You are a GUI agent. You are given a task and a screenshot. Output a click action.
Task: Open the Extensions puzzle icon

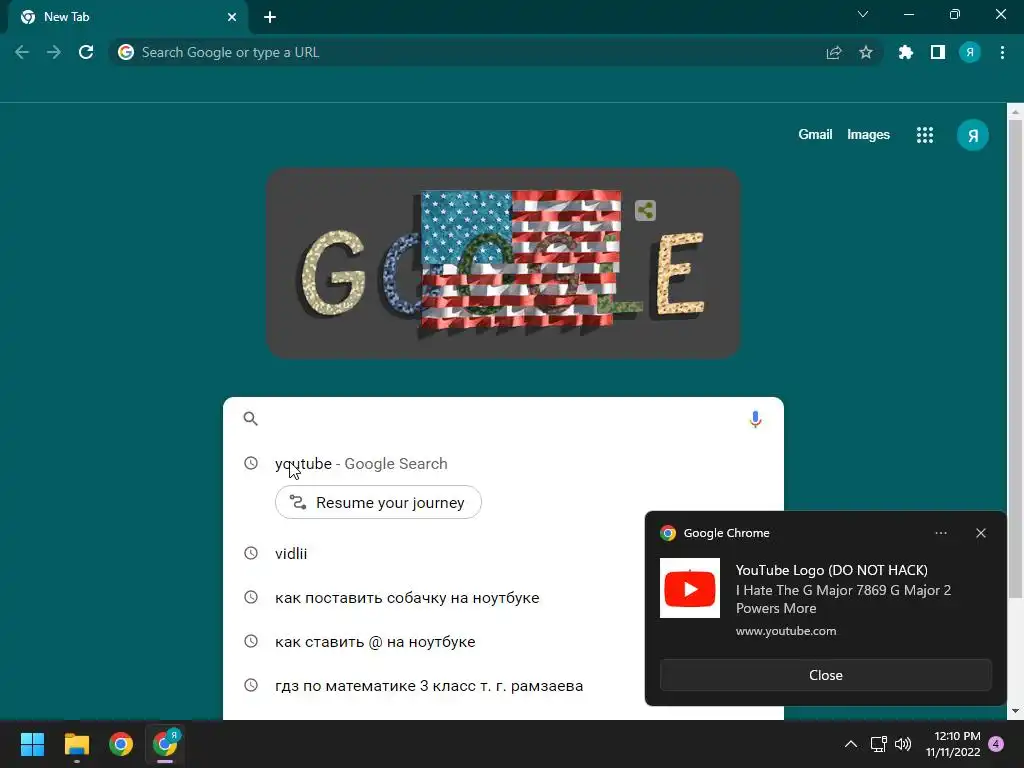(906, 52)
